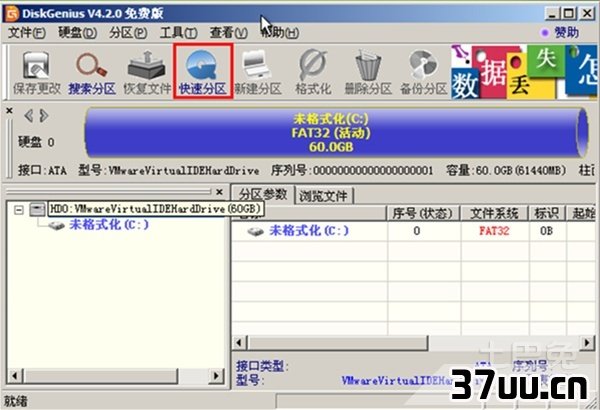Screen dimensions: 600x410
Task: Open Backup Partition (备份分区) tool
Action: click(x=423, y=73)
